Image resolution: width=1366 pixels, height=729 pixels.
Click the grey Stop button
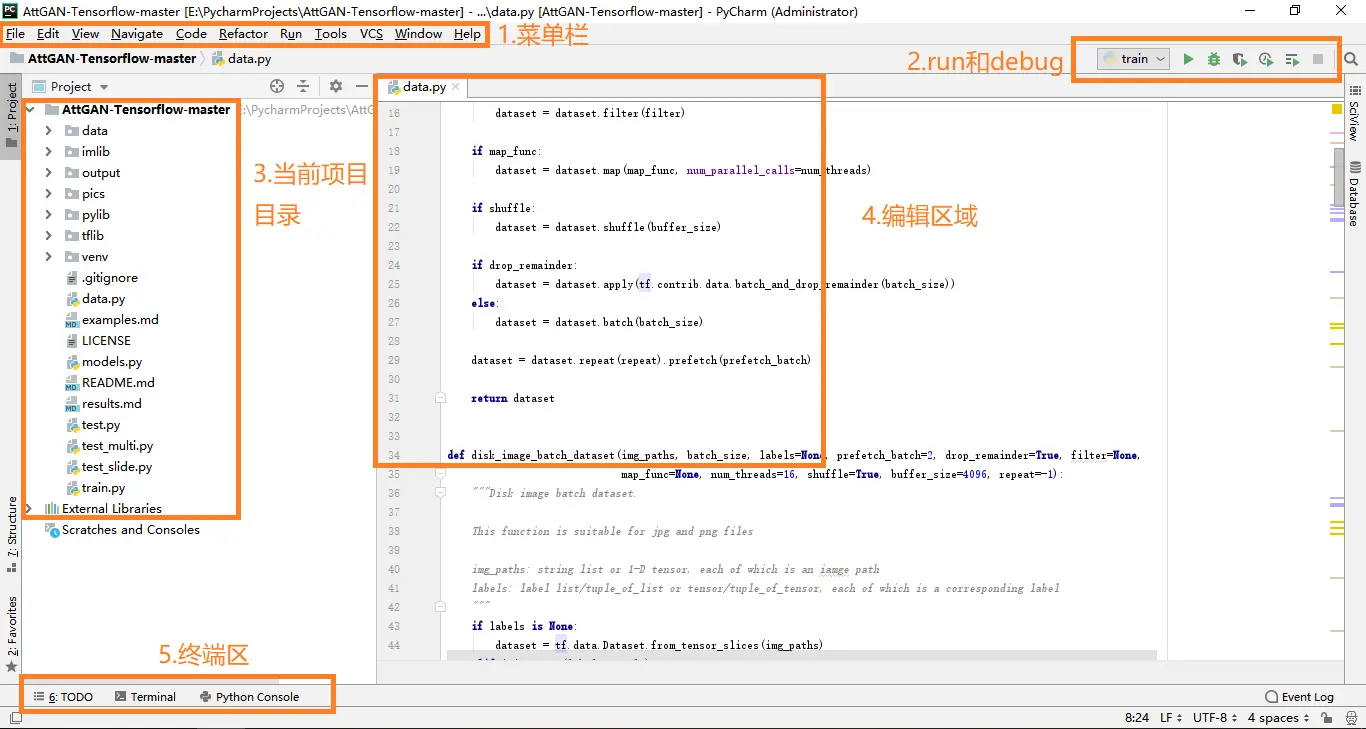(x=1318, y=60)
